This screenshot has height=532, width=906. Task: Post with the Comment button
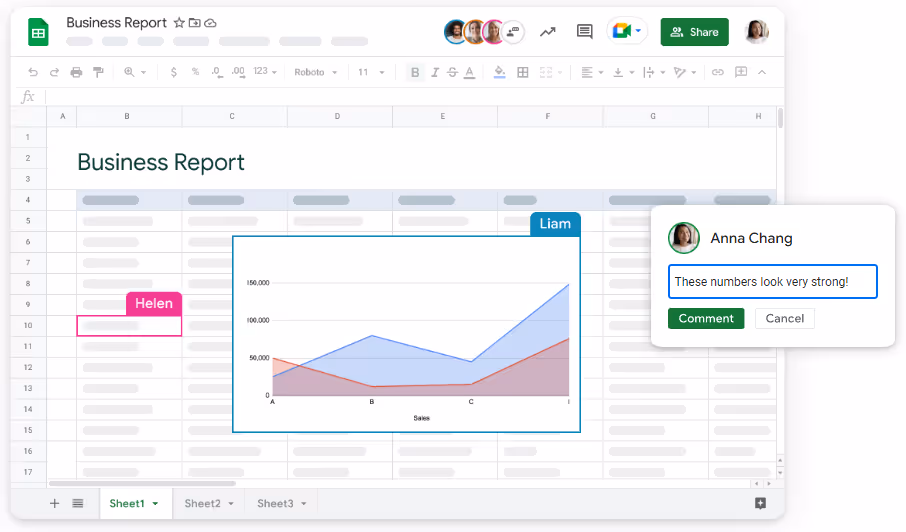click(x=706, y=318)
